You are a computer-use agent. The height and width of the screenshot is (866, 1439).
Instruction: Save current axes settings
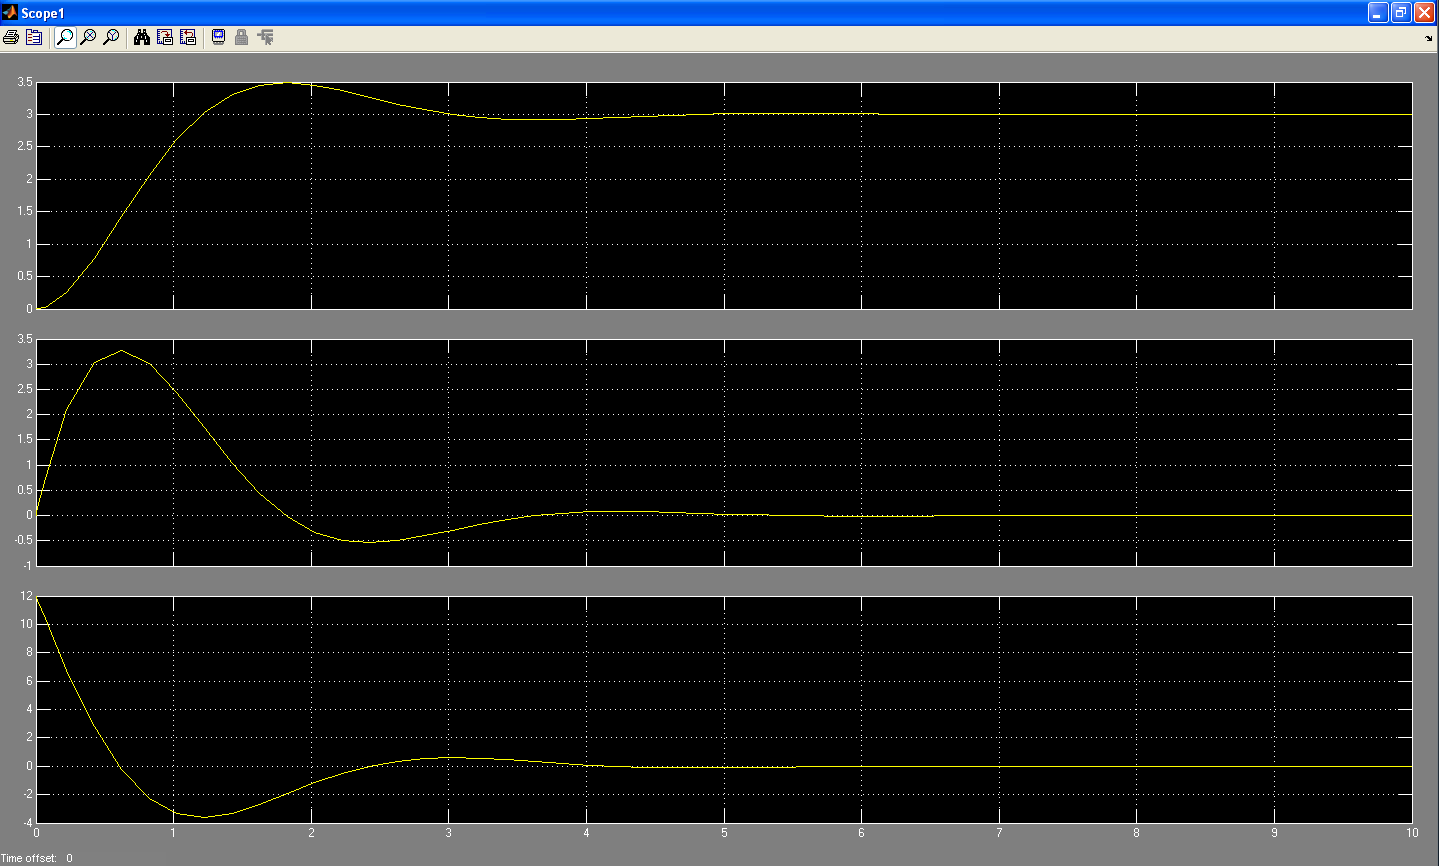click(x=165, y=37)
